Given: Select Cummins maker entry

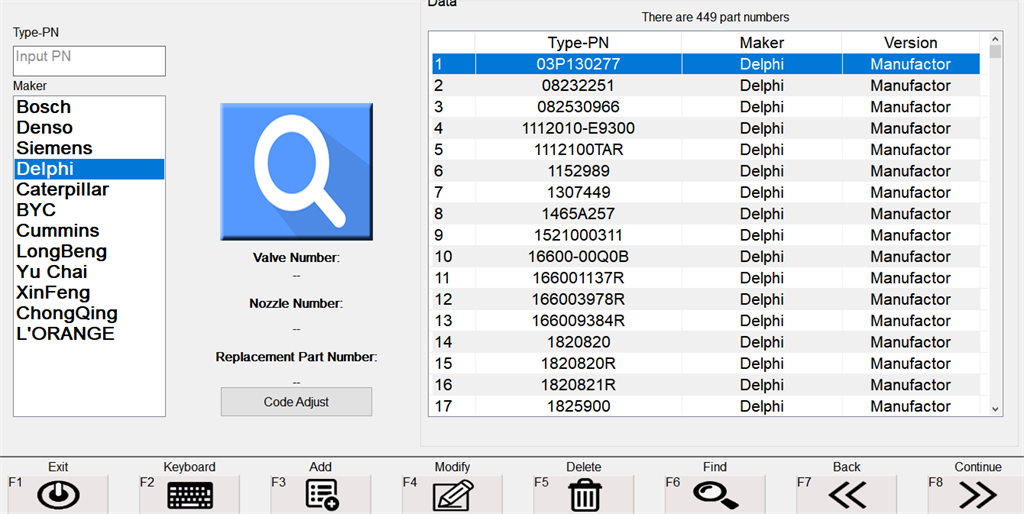Looking at the screenshot, I should tap(58, 231).
